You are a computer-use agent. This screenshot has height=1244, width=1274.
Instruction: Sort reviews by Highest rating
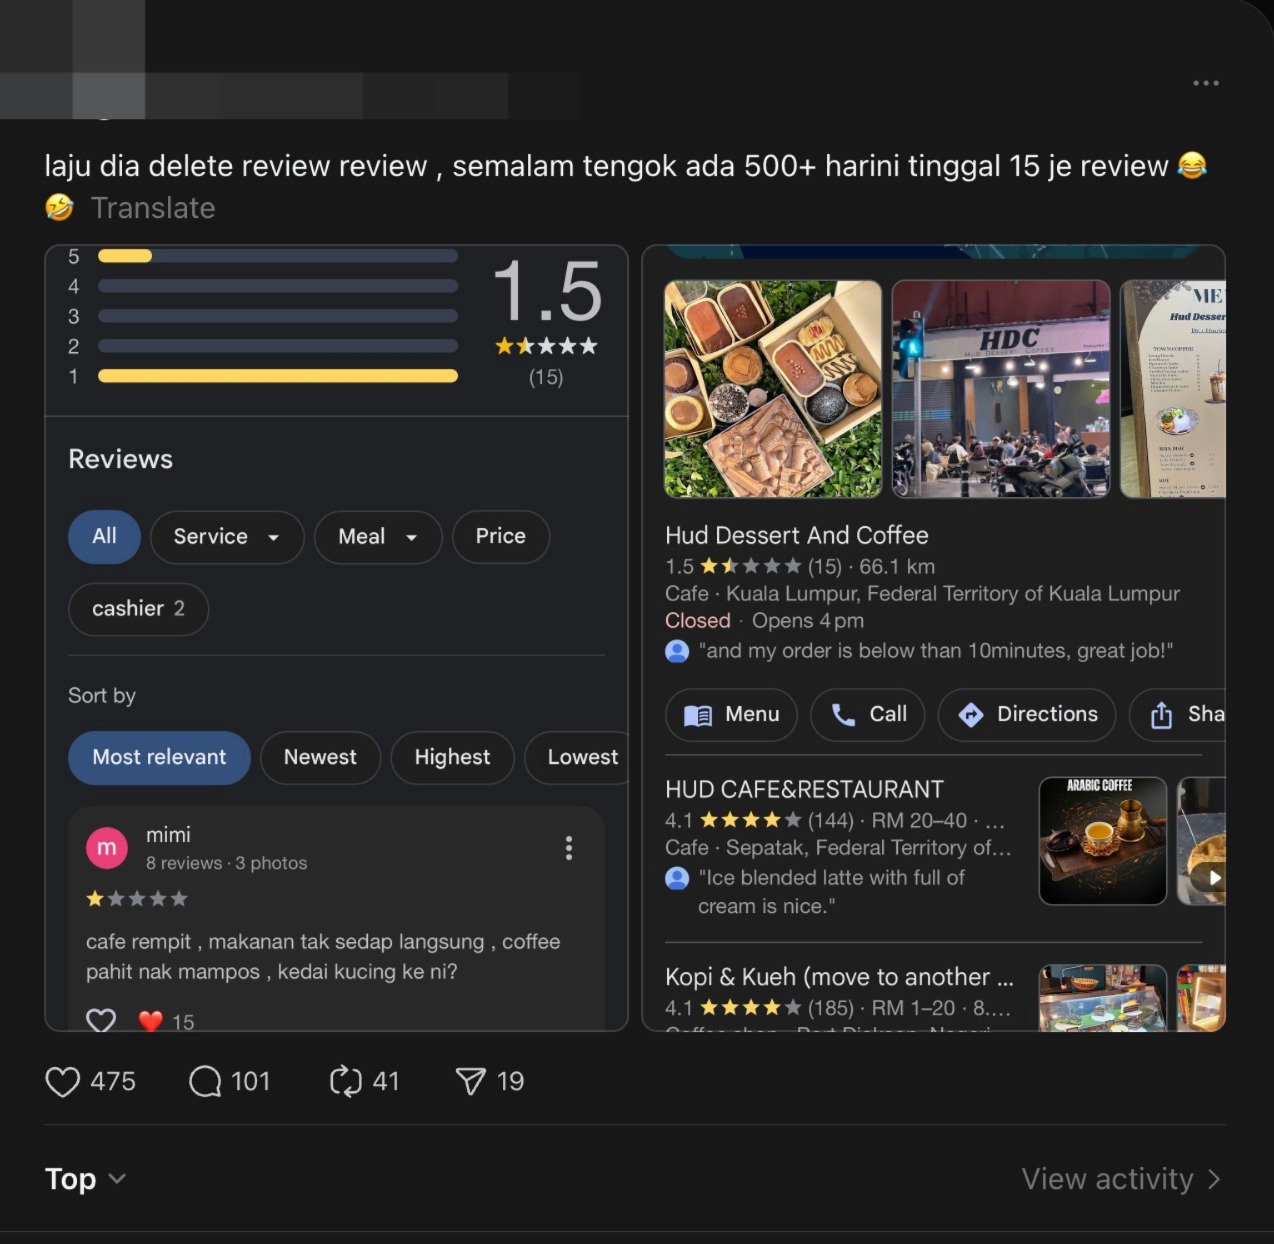pyautogui.click(x=452, y=757)
